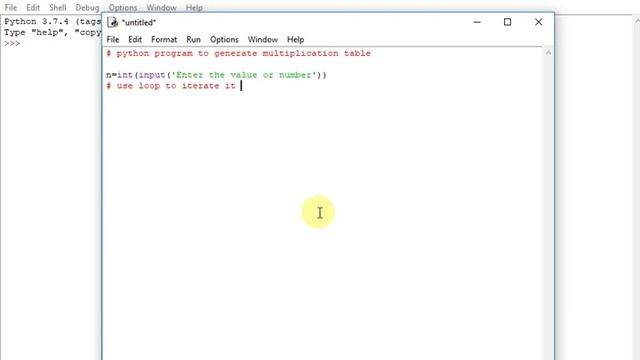Open Window menu in the Python Shell window
This screenshot has width=640, height=360.
click(x=161, y=8)
